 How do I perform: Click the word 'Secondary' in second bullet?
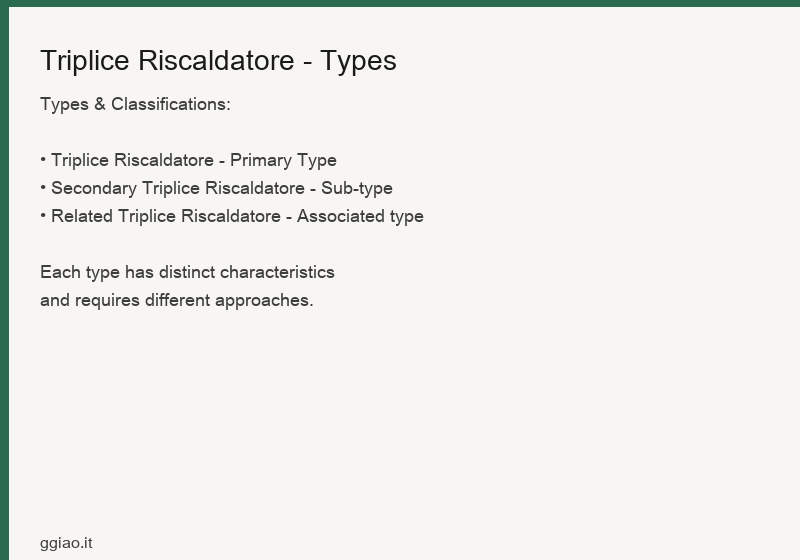click(94, 188)
